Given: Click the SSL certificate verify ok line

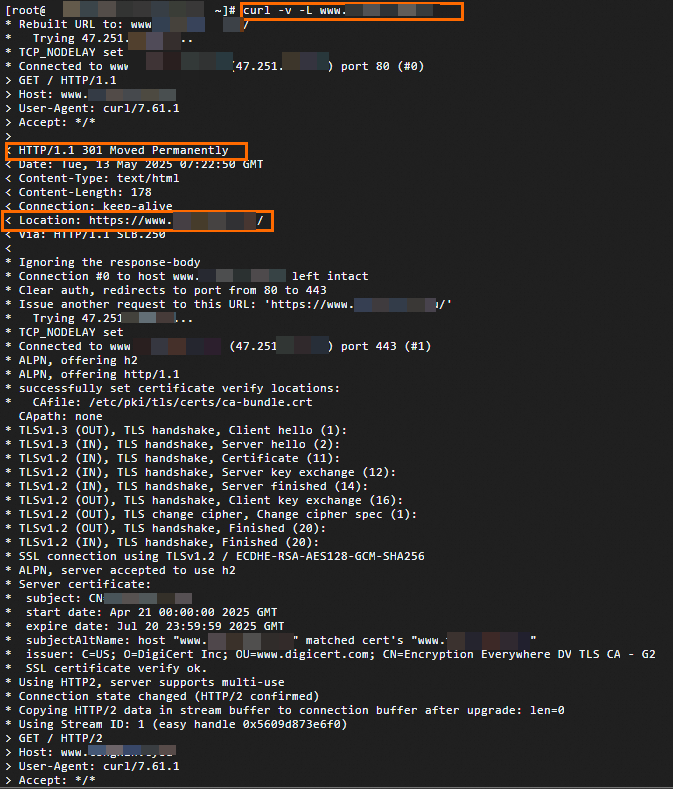Looking at the screenshot, I should (103, 668).
